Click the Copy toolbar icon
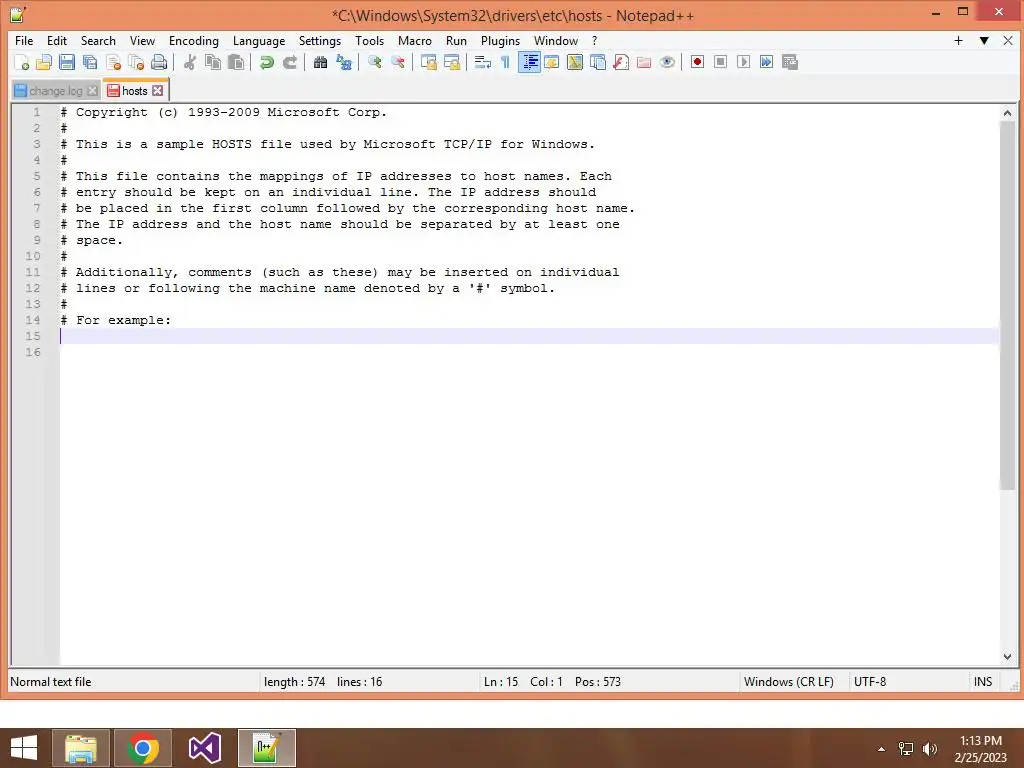The width and height of the screenshot is (1024, 768). [212, 62]
